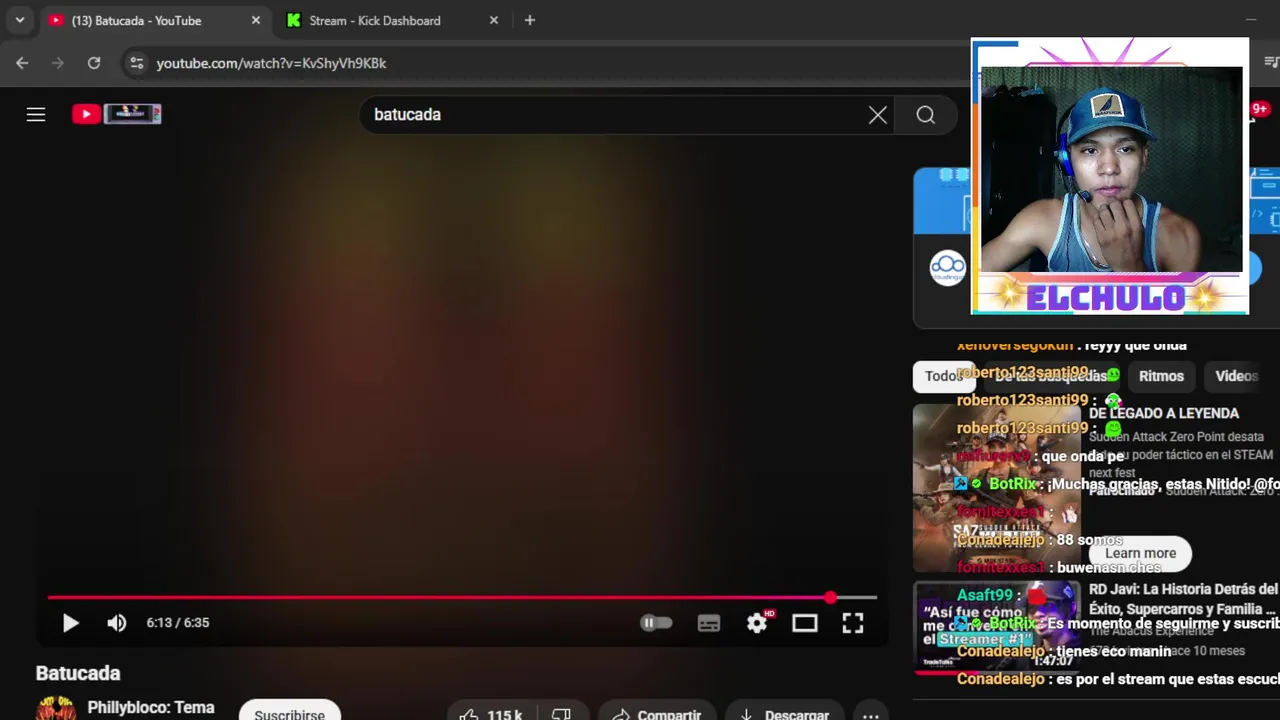This screenshot has width=1280, height=720.
Task: Enter fullscreen from the player
Action: tap(853, 623)
